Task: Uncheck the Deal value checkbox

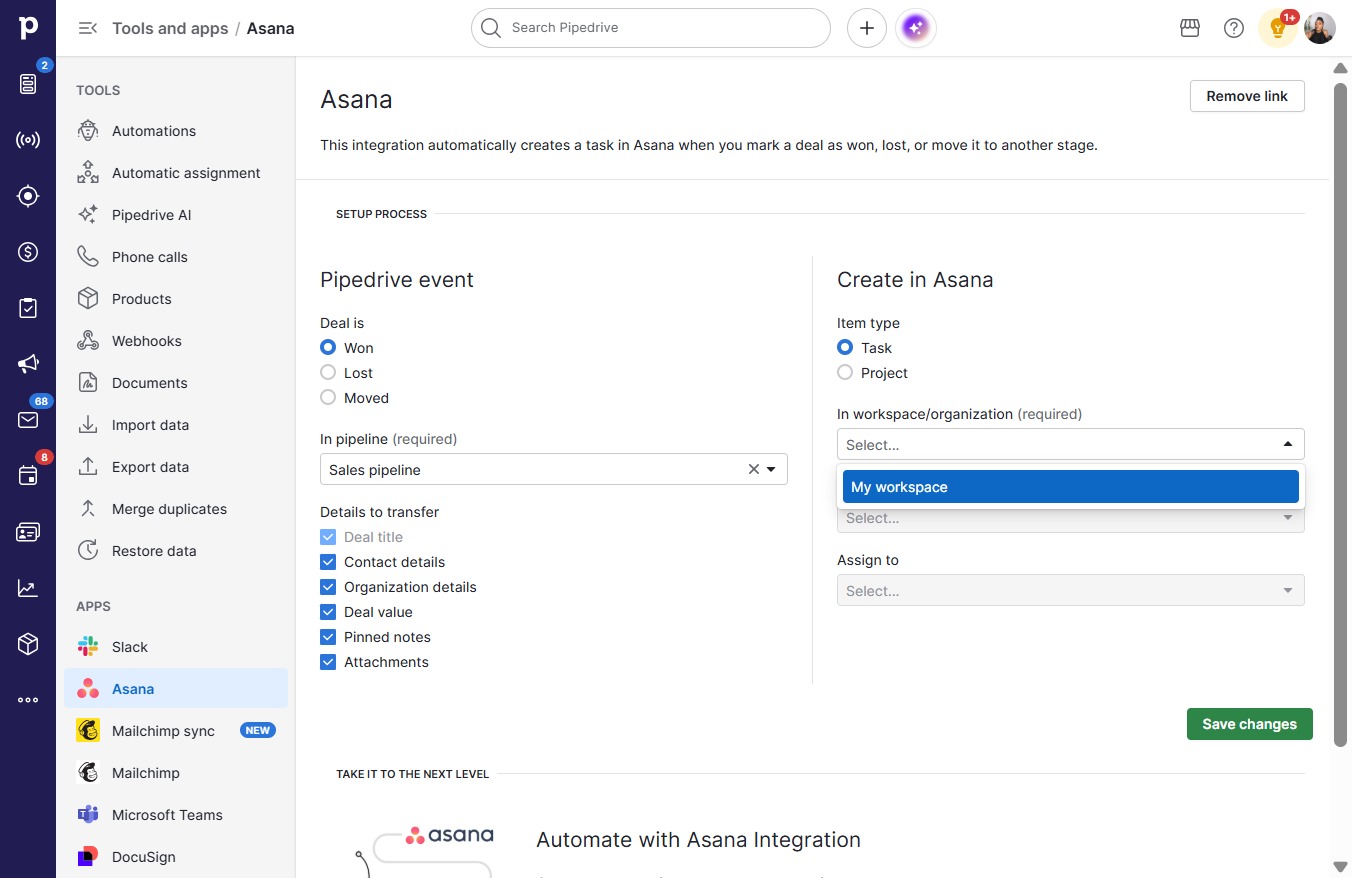Action: (328, 612)
